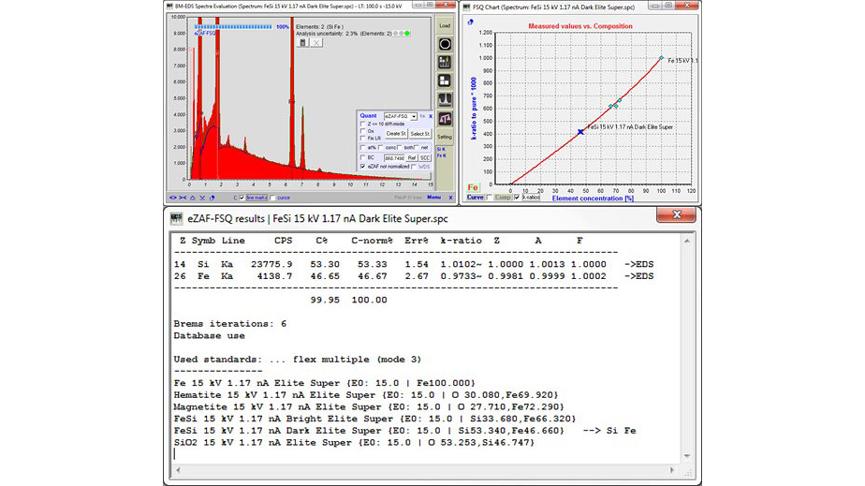
Task: Enable the at% checkbox
Action: coord(363,148)
